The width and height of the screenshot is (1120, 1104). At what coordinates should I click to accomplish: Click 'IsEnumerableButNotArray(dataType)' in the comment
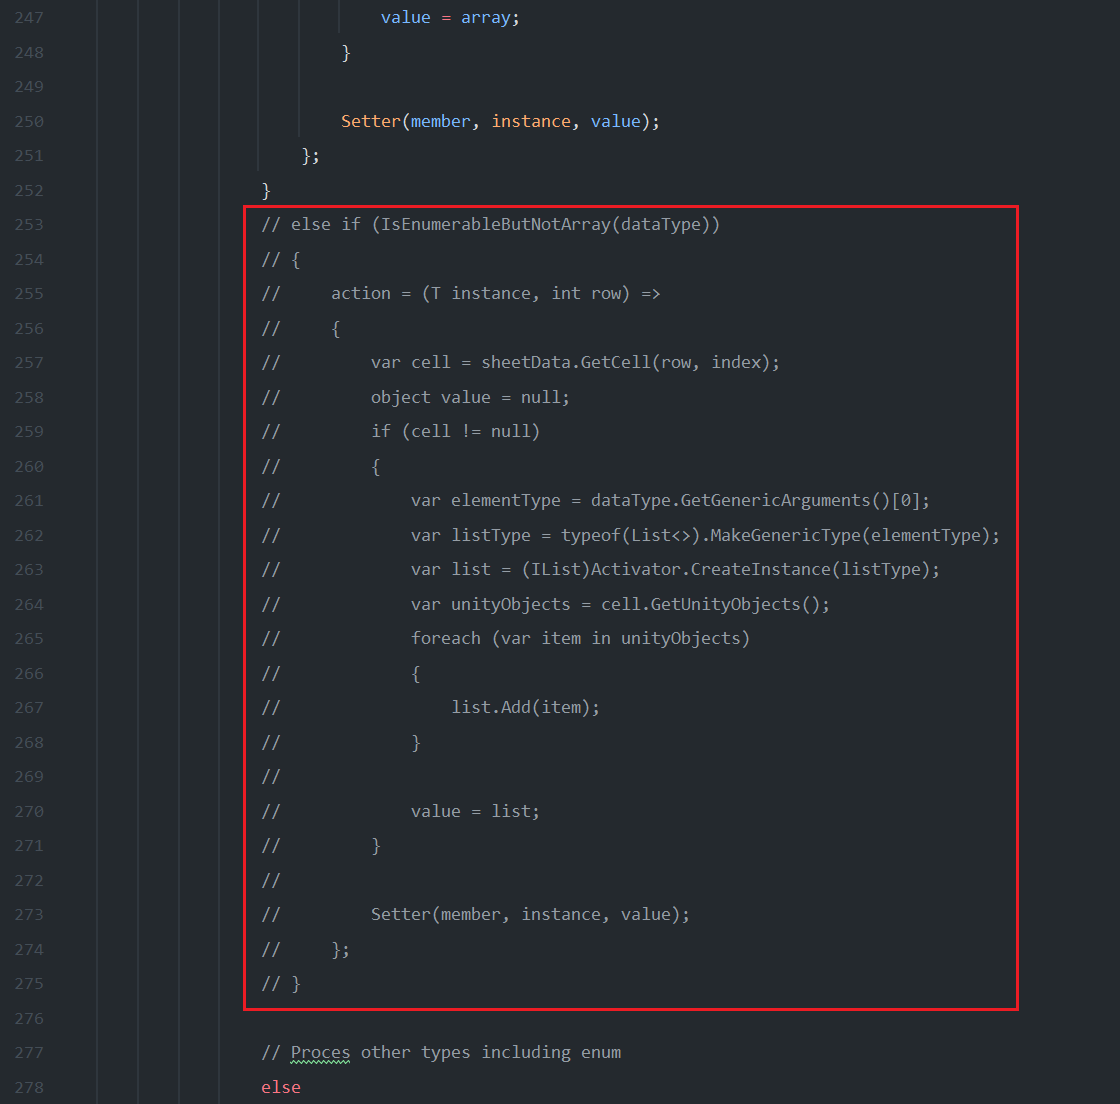545,225
